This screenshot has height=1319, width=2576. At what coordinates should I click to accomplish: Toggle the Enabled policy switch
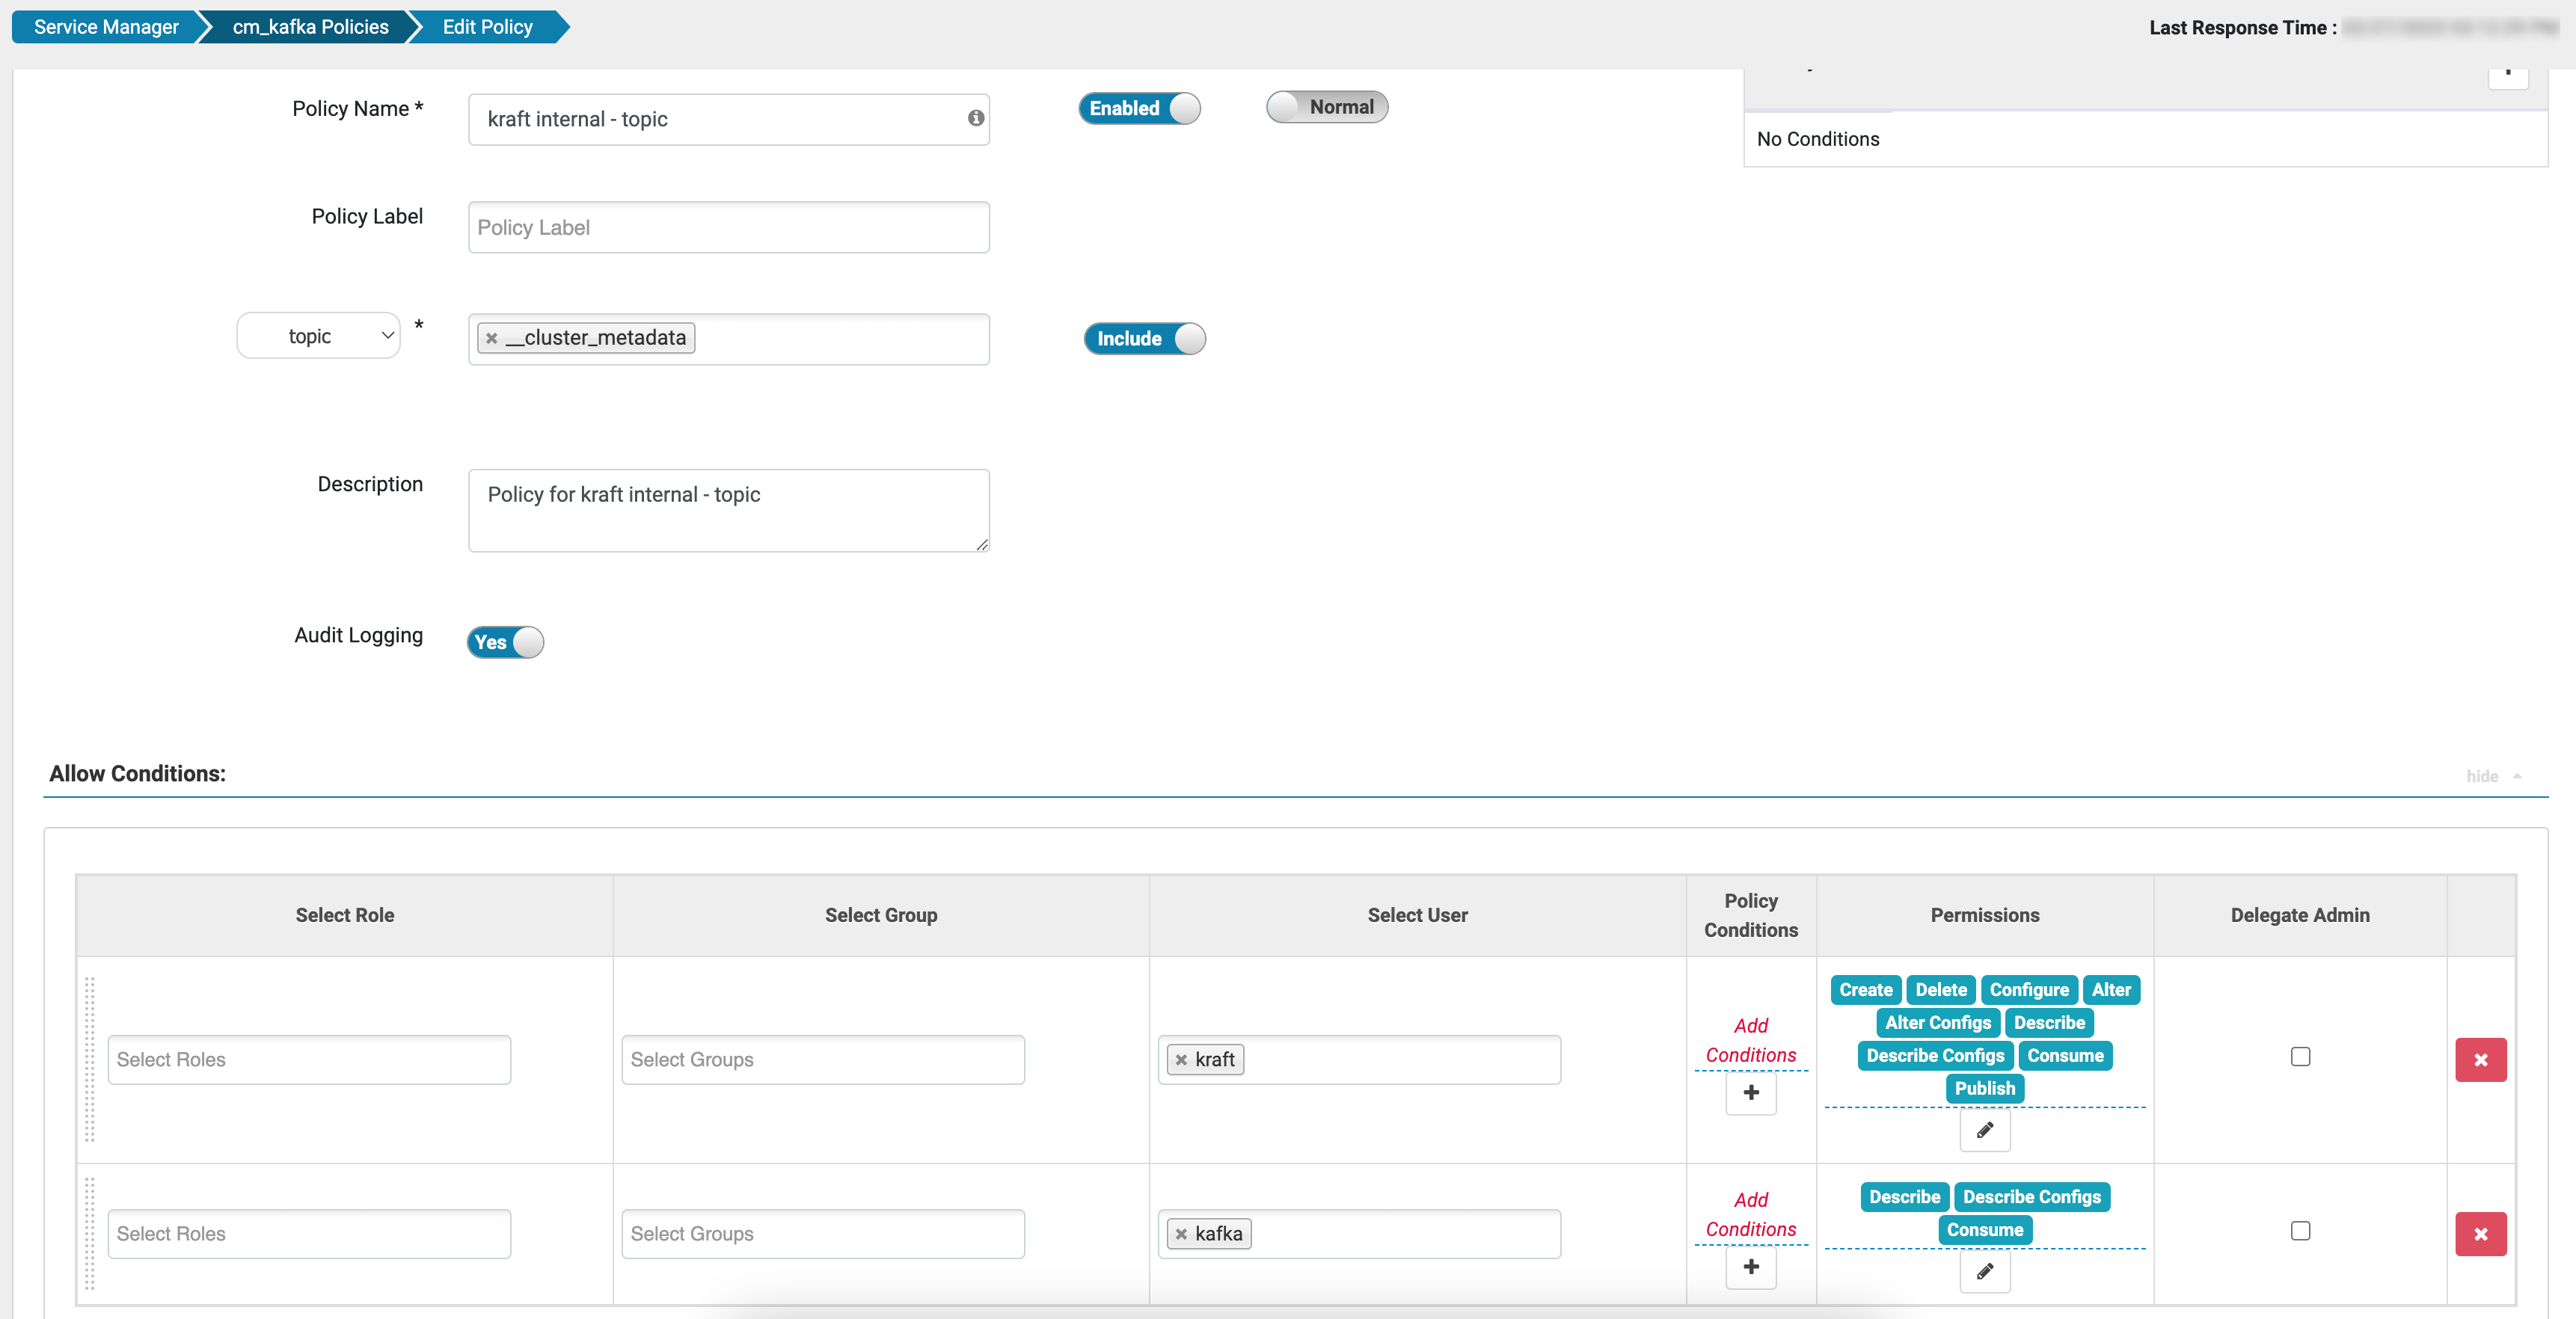pyautogui.click(x=1139, y=108)
